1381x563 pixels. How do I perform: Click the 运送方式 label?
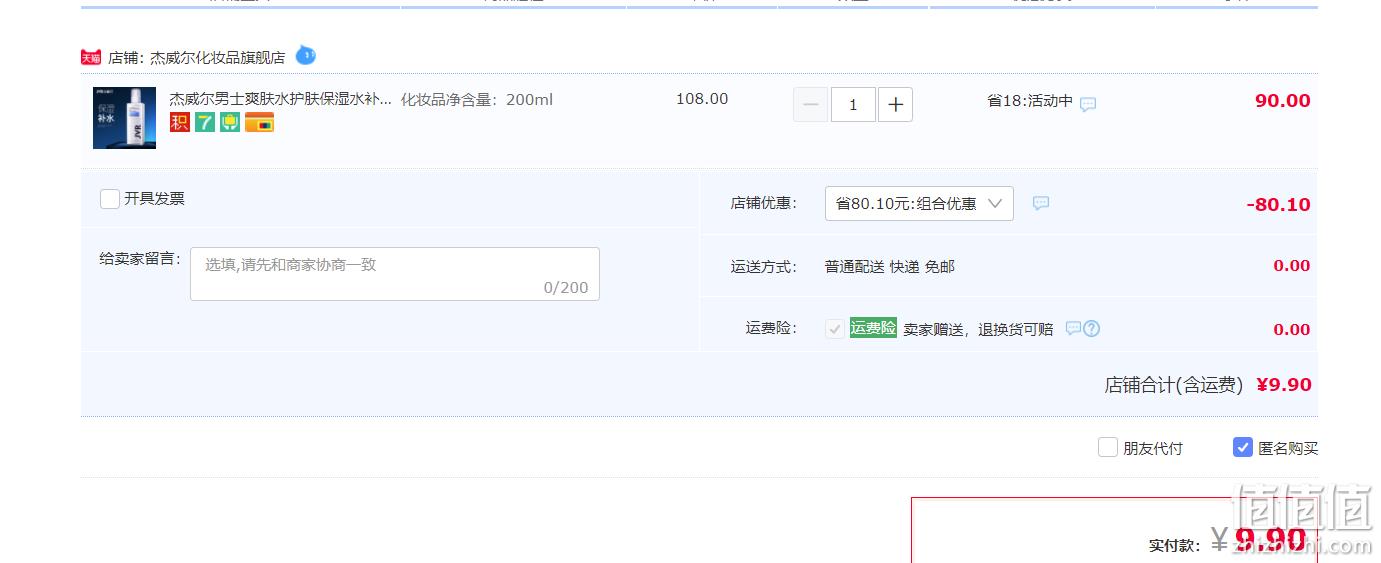[x=764, y=267]
